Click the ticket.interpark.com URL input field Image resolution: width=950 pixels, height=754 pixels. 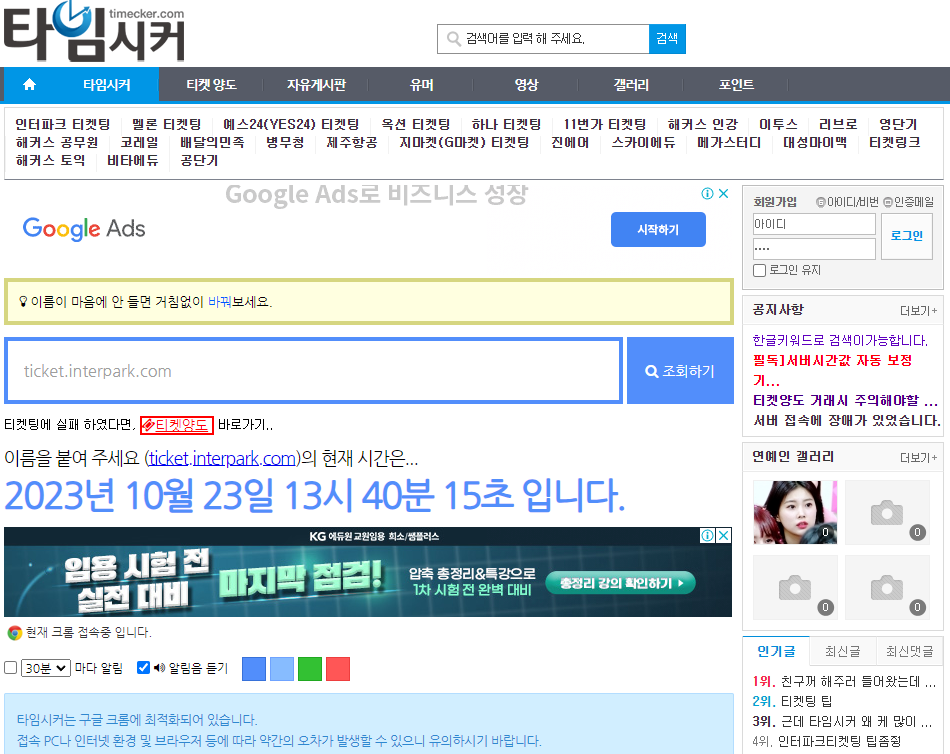pos(314,371)
